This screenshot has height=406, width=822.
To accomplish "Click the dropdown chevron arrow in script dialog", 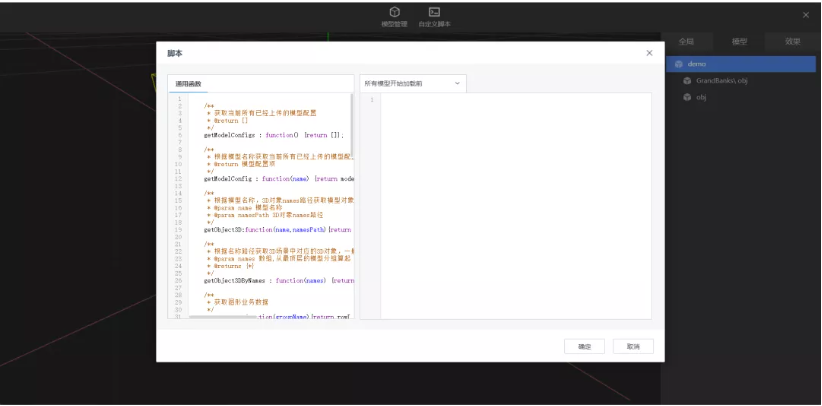I will [457, 83].
